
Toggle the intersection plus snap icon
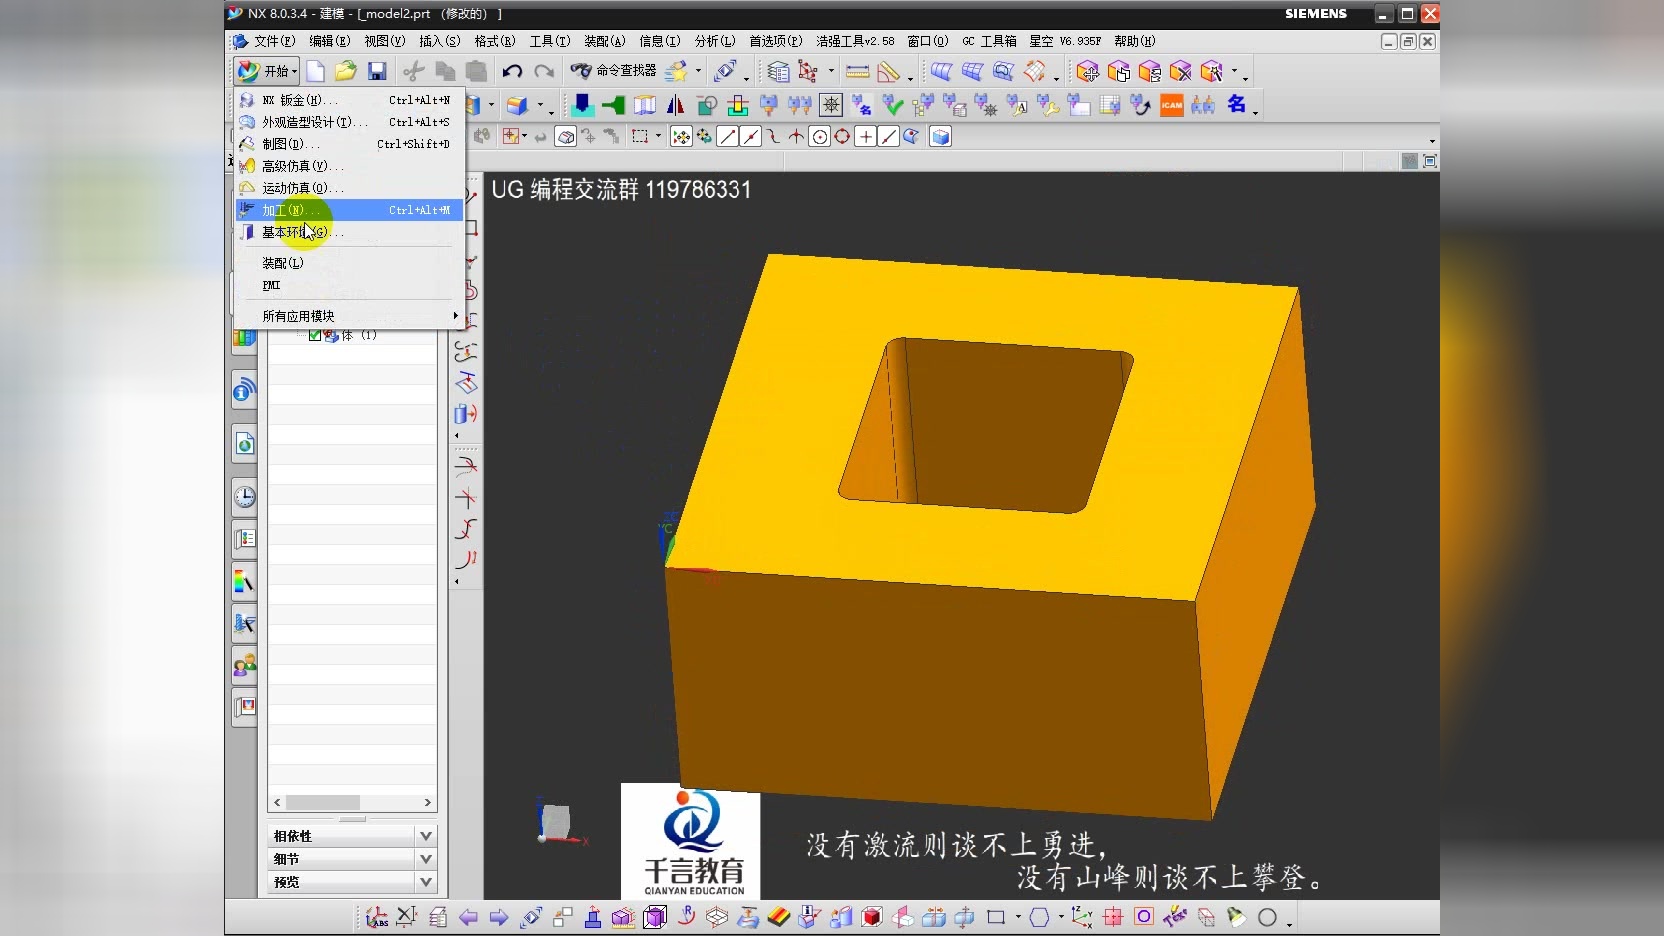(x=866, y=137)
